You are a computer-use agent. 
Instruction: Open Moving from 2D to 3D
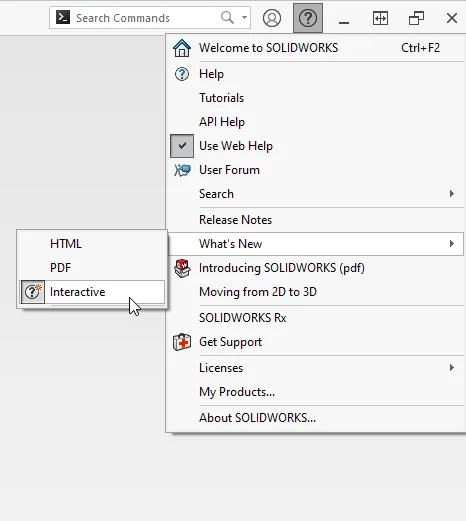pos(316,292)
